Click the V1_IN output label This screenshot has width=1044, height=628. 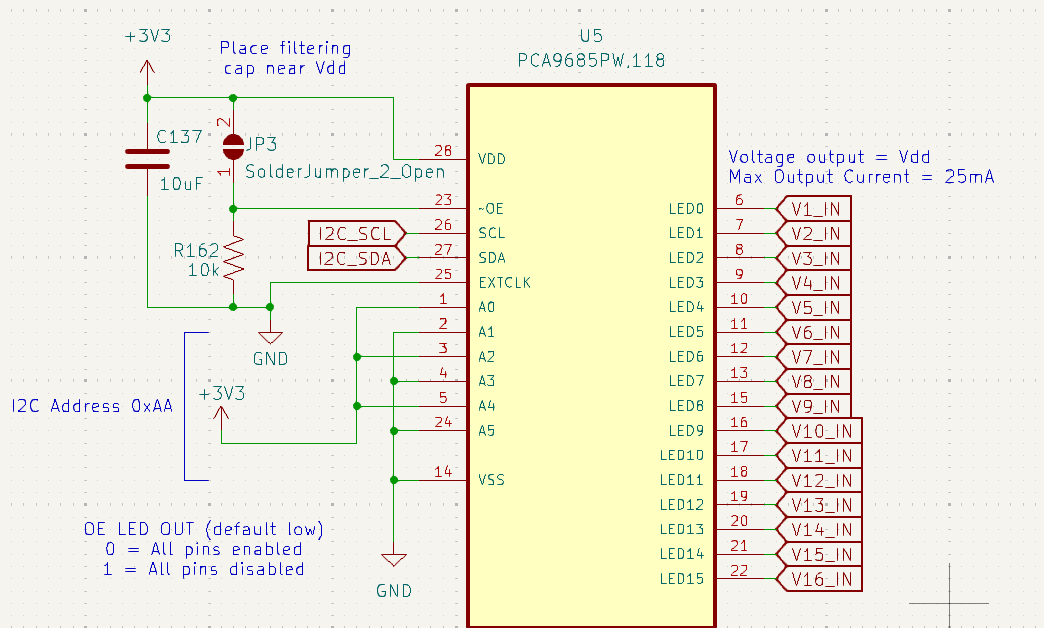[x=815, y=208]
